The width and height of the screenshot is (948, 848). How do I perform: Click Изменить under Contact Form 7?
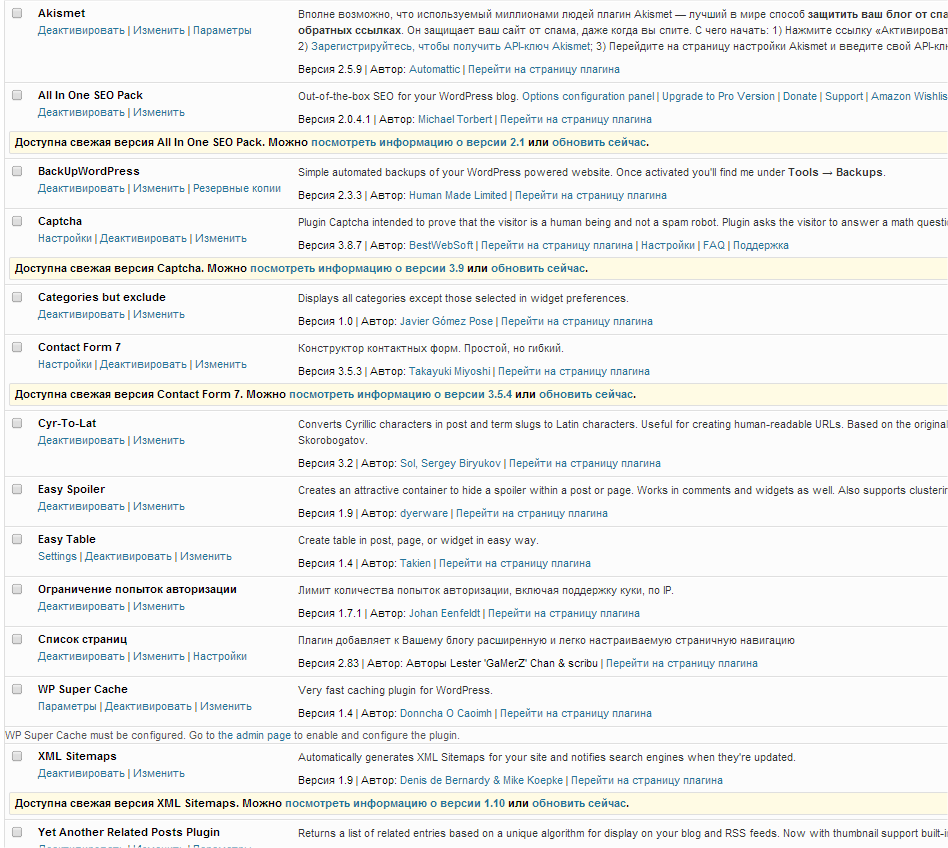(x=221, y=364)
